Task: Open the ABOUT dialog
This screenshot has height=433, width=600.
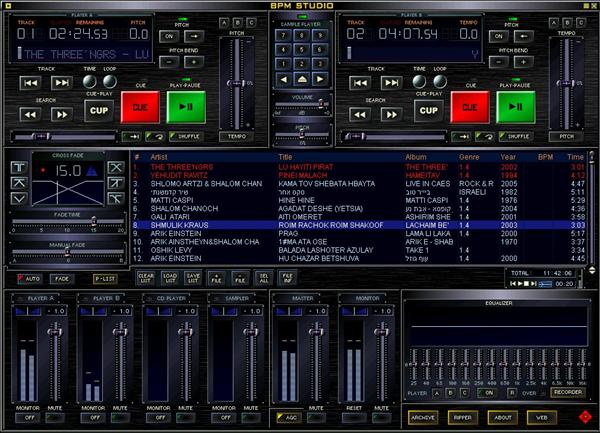Action: (503, 418)
